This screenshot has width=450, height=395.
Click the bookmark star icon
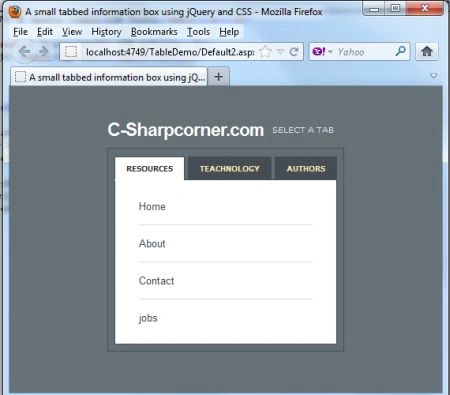[265, 52]
